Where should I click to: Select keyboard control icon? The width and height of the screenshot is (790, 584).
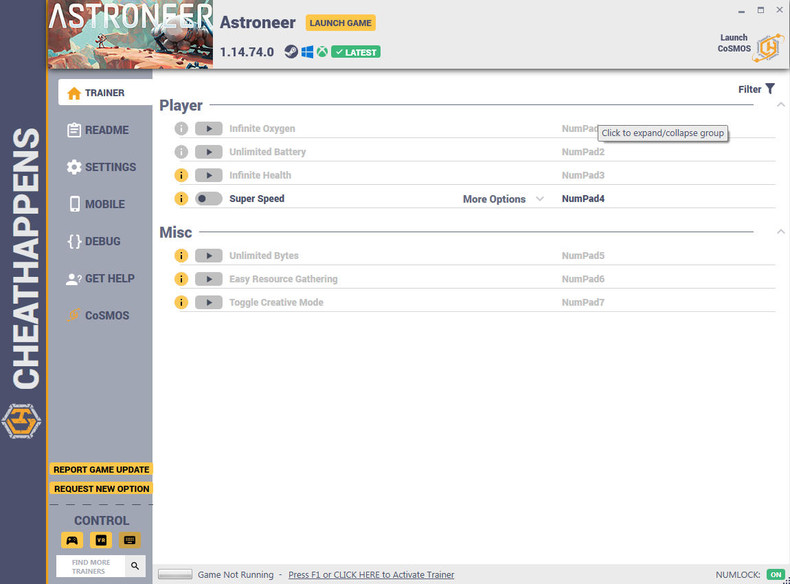129,540
